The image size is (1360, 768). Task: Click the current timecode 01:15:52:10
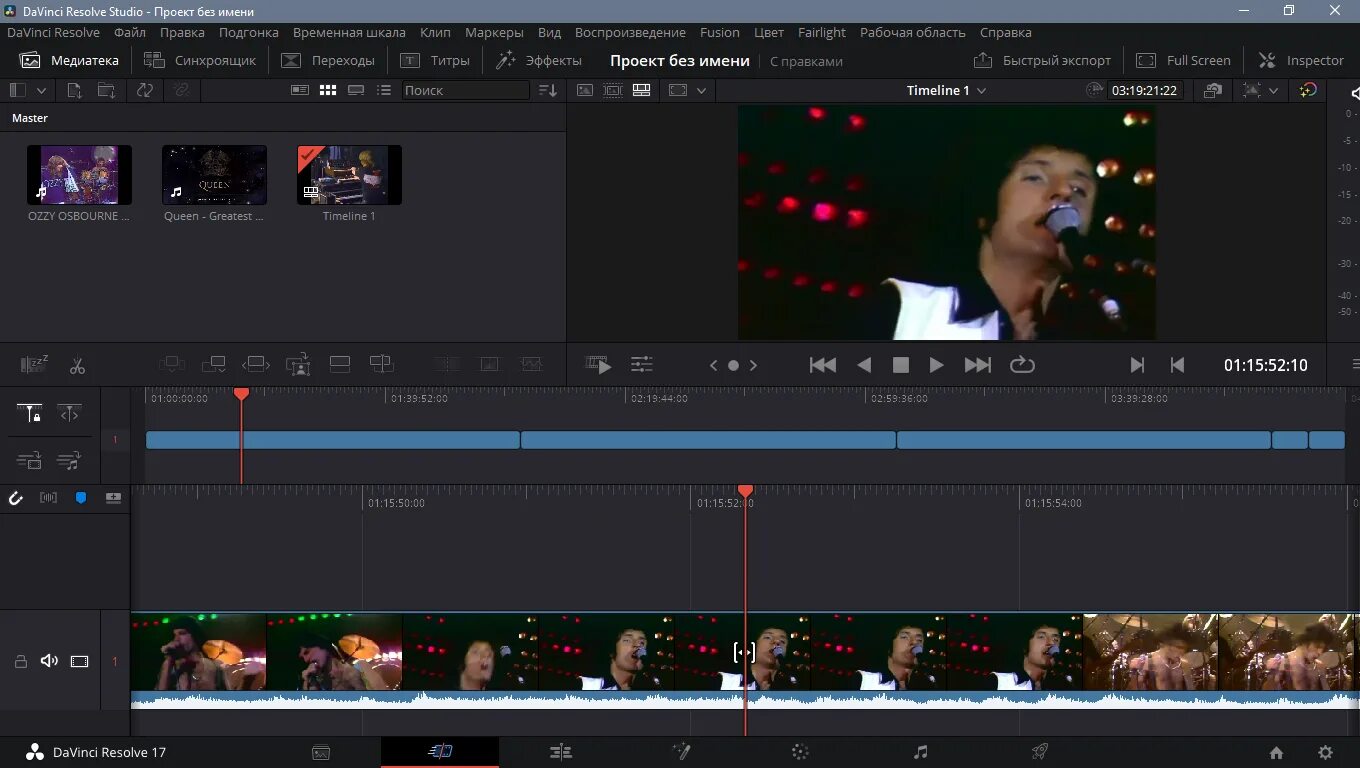pos(1265,365)
